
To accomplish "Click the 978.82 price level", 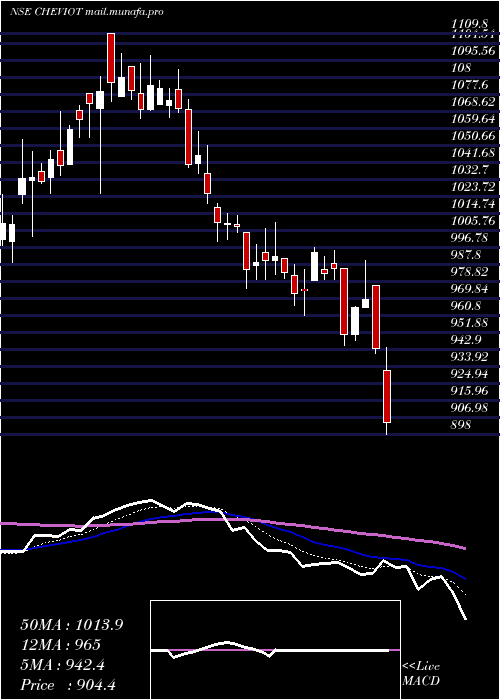I will coord(470,271).
